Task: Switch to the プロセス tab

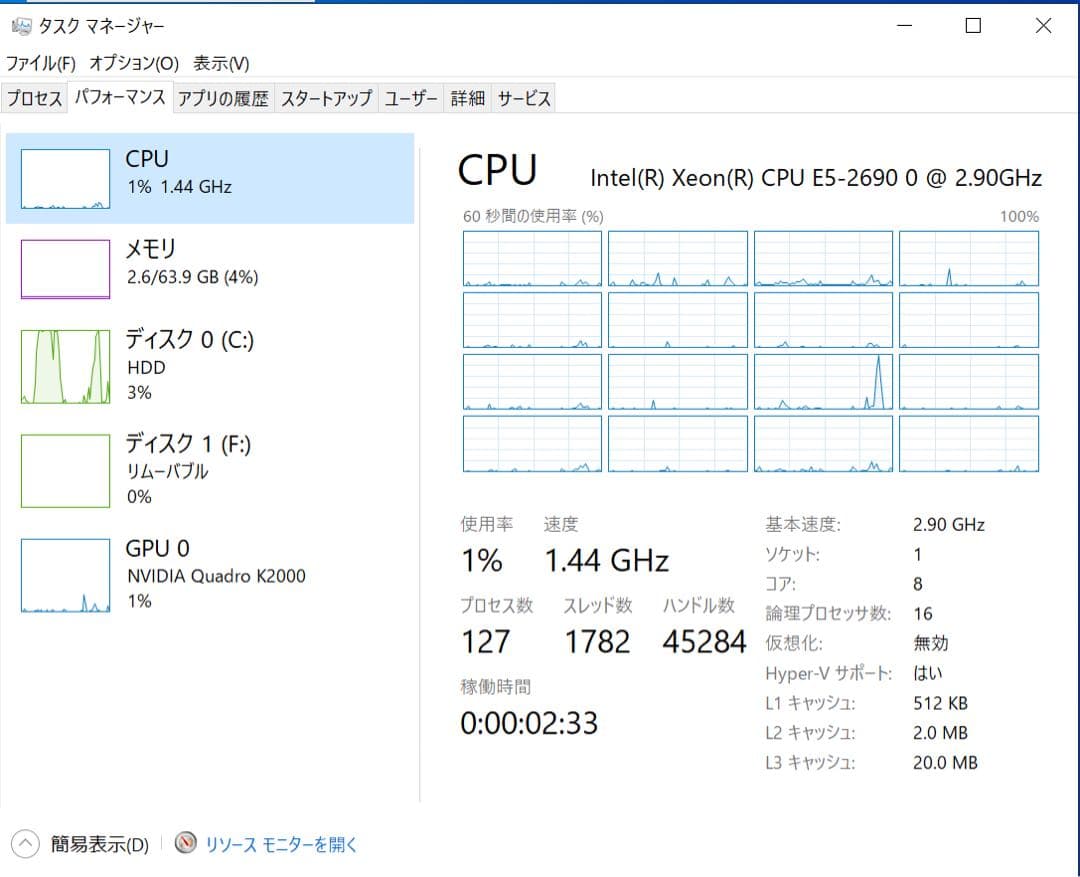Action: click(35, 97)
